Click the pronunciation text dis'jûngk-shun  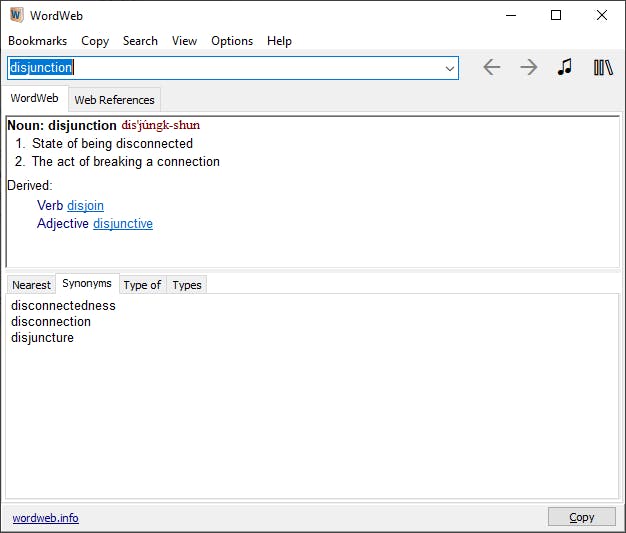160,125
